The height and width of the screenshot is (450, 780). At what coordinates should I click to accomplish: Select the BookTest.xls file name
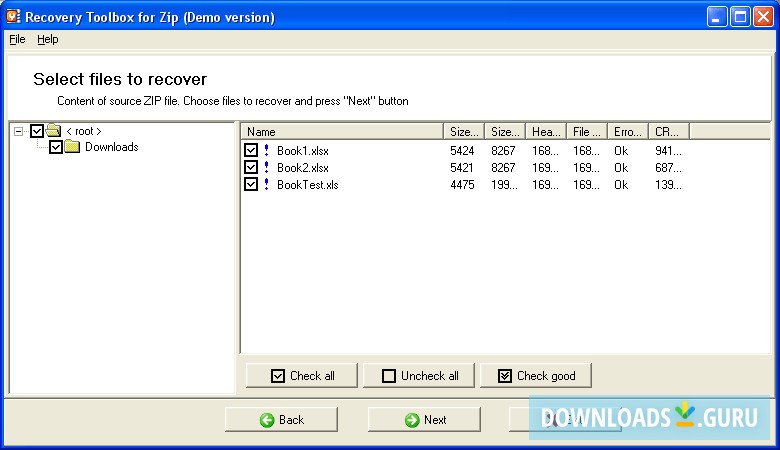pyautogui.click(x=307, y=184)
